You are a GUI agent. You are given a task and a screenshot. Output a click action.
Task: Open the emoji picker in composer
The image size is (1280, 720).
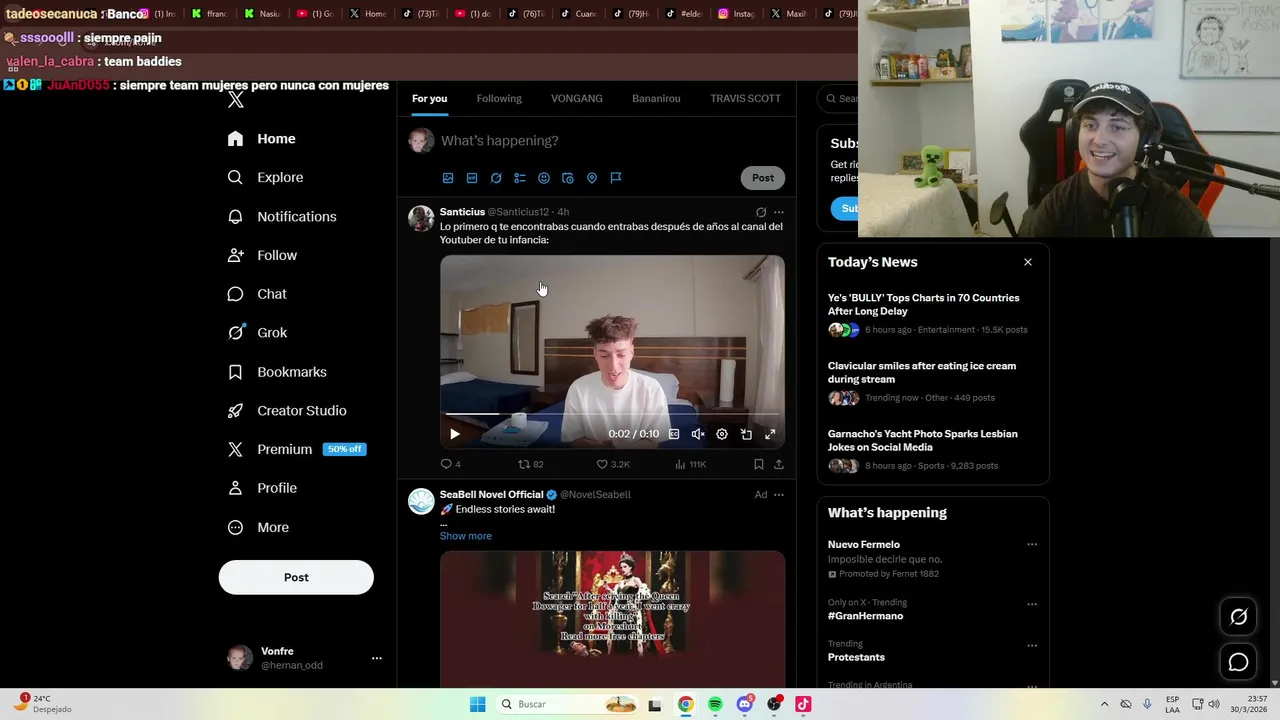click(544, 178)
